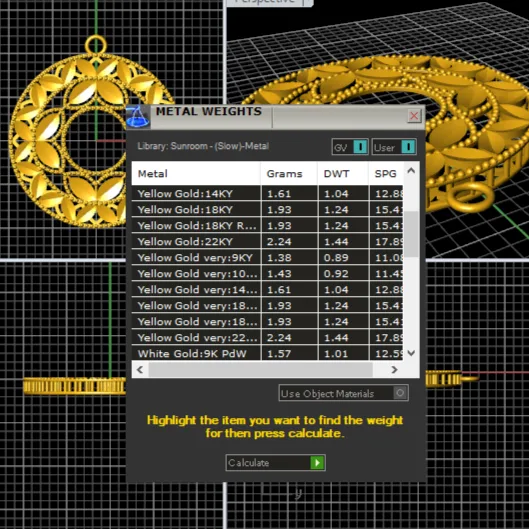Click the vertical scrollbar thumb
Viewport: 529px width, 529px height.
tap(411, 234)
